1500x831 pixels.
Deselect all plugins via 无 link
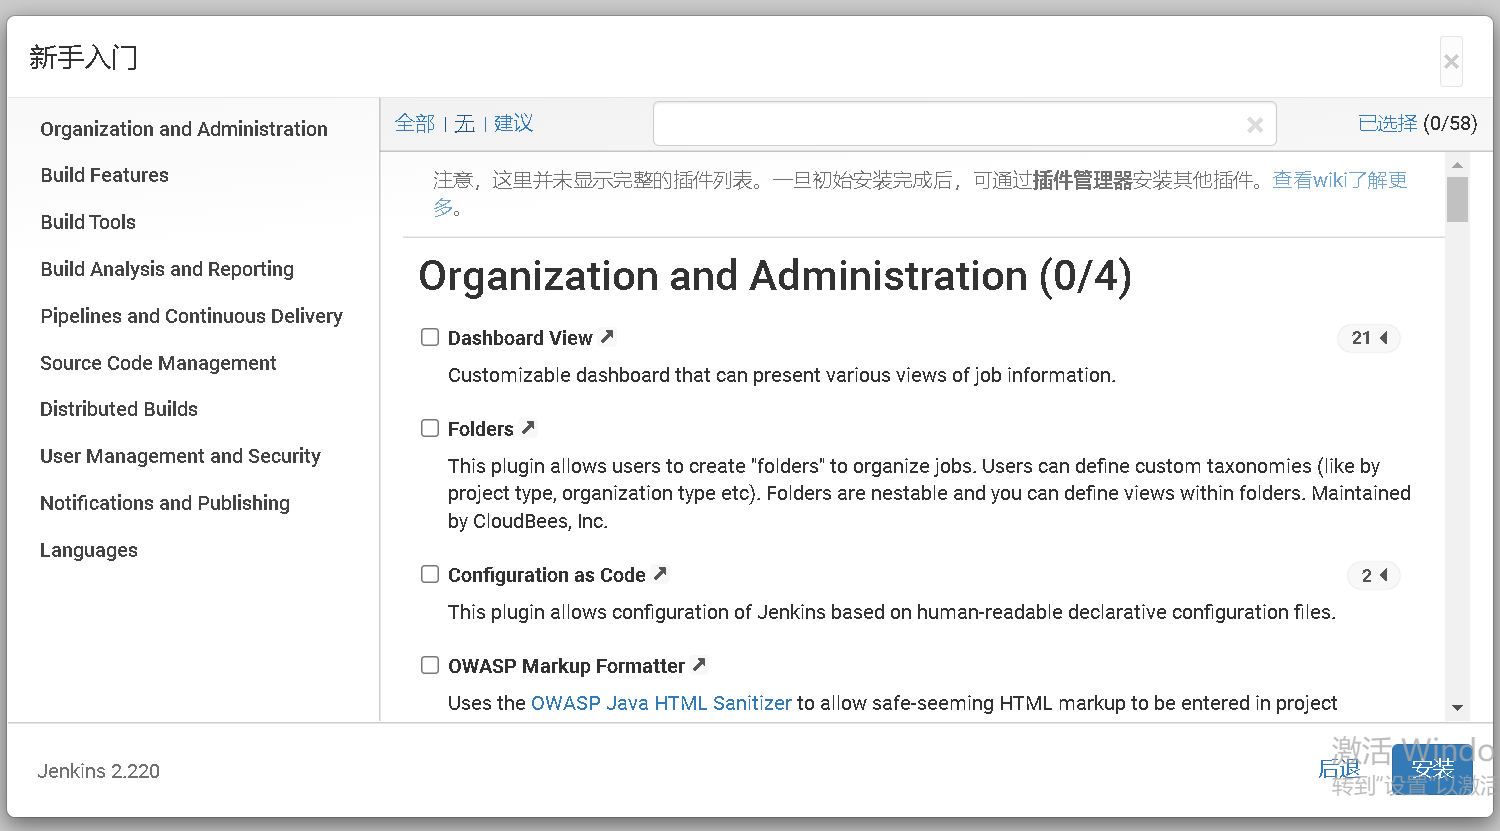point(464,123)
